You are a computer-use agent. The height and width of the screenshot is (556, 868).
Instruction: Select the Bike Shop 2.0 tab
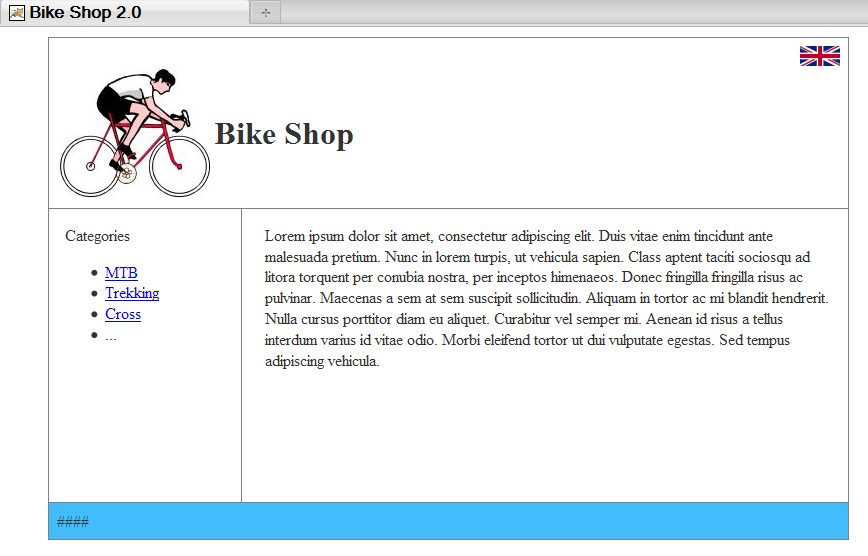[125, 12]
